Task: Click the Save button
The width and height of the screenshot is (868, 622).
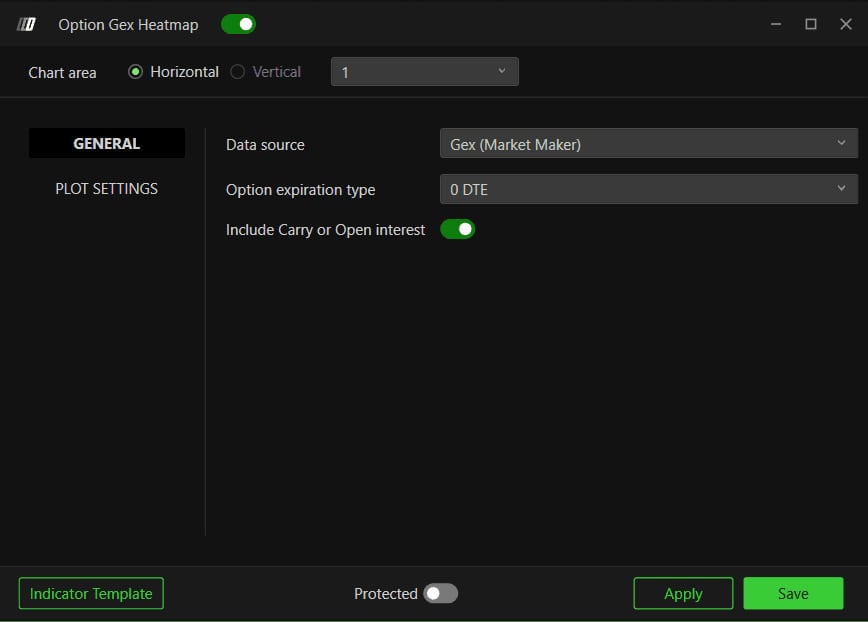Action: pyautogui.click(x=793, y=593)
